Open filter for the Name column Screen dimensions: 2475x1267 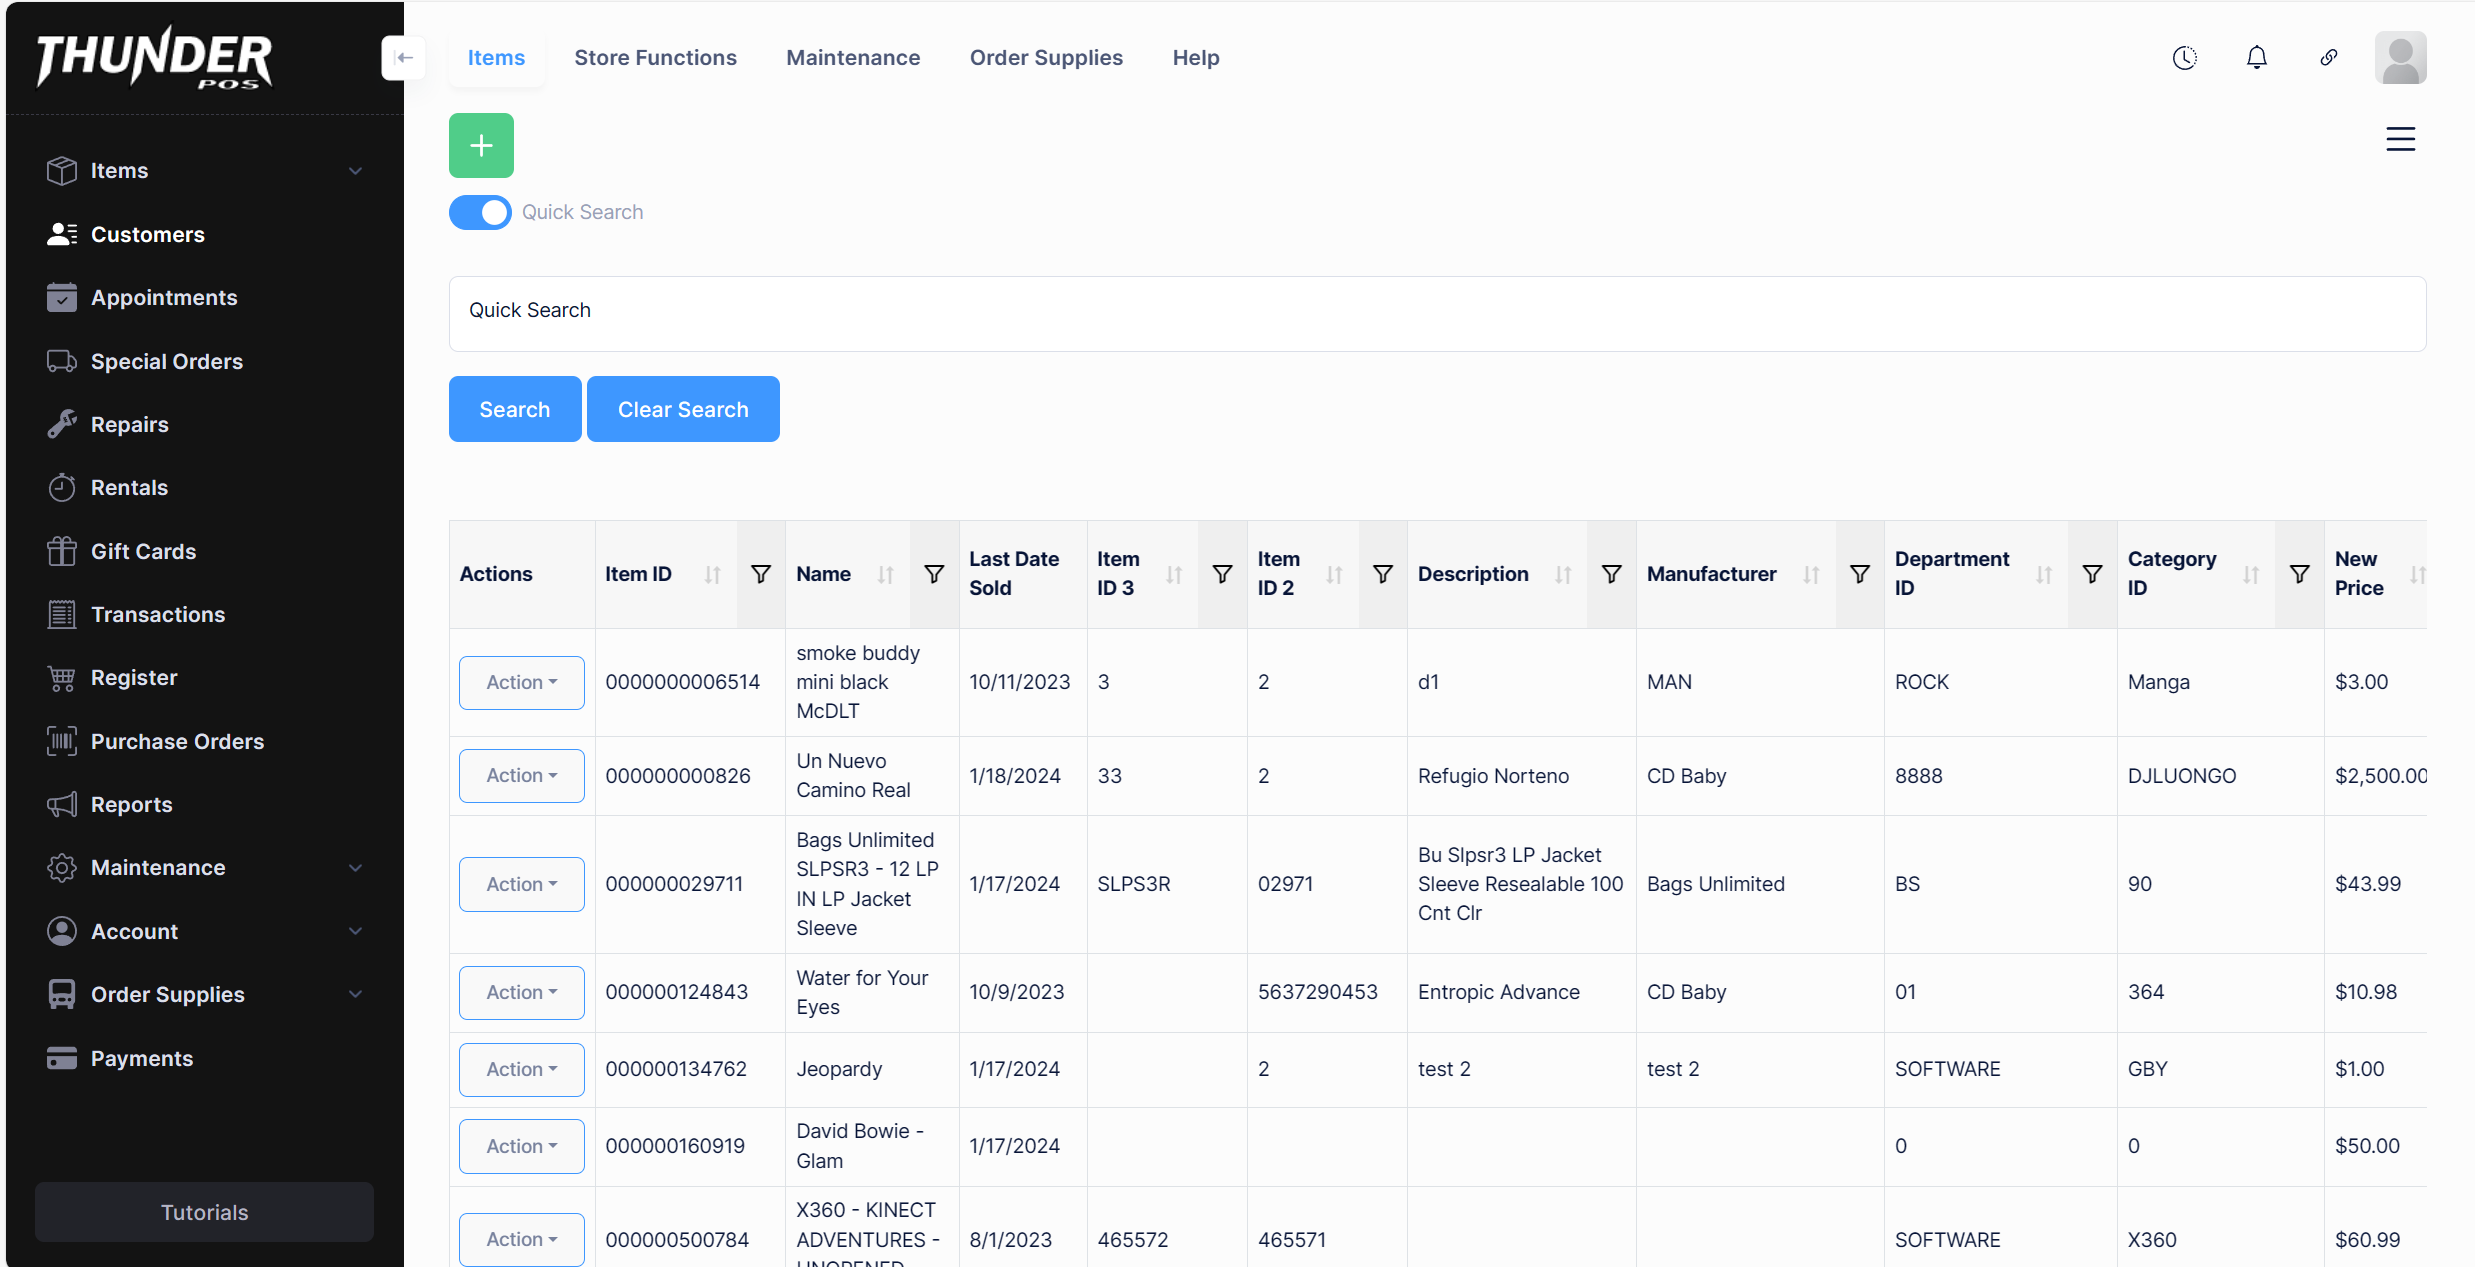[934, 574]
